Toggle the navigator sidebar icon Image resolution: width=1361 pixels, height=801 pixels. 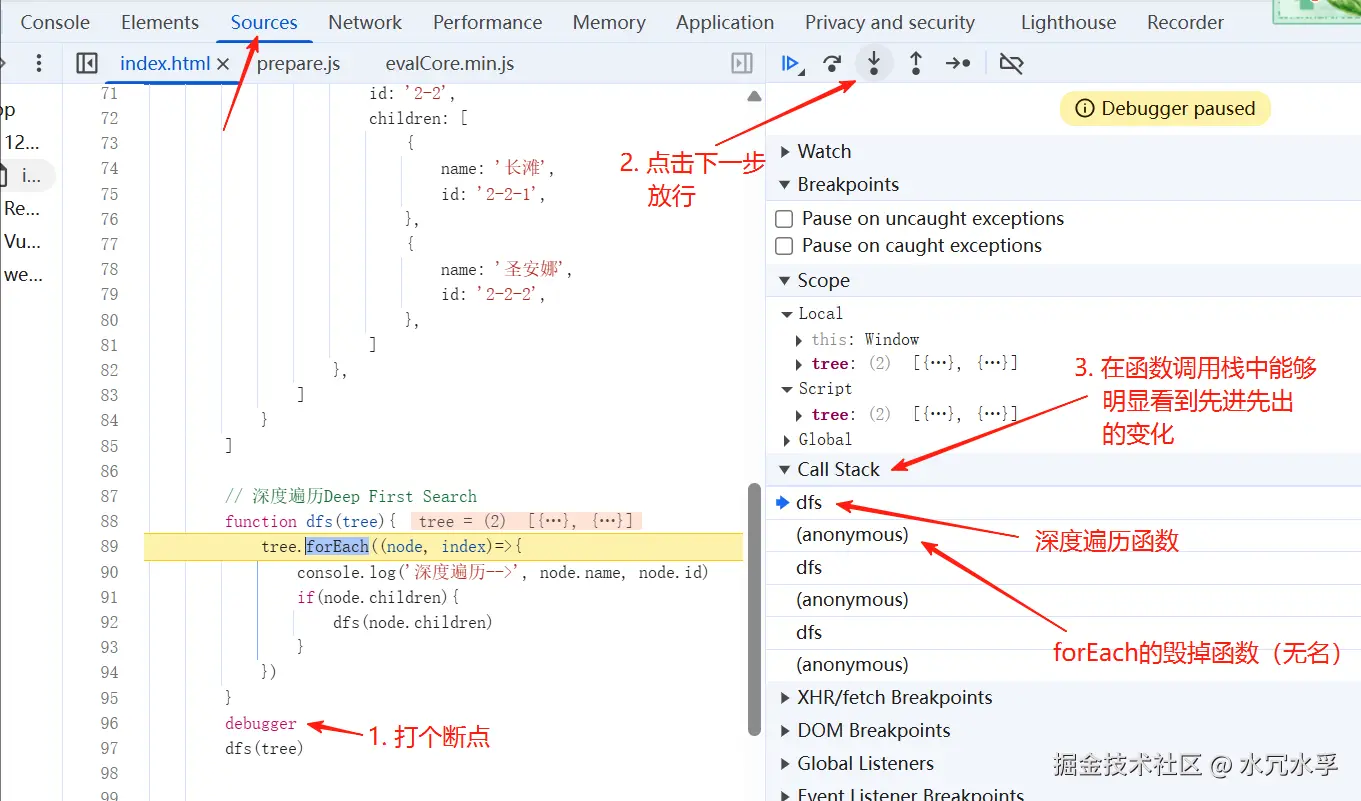click(87, 64)
